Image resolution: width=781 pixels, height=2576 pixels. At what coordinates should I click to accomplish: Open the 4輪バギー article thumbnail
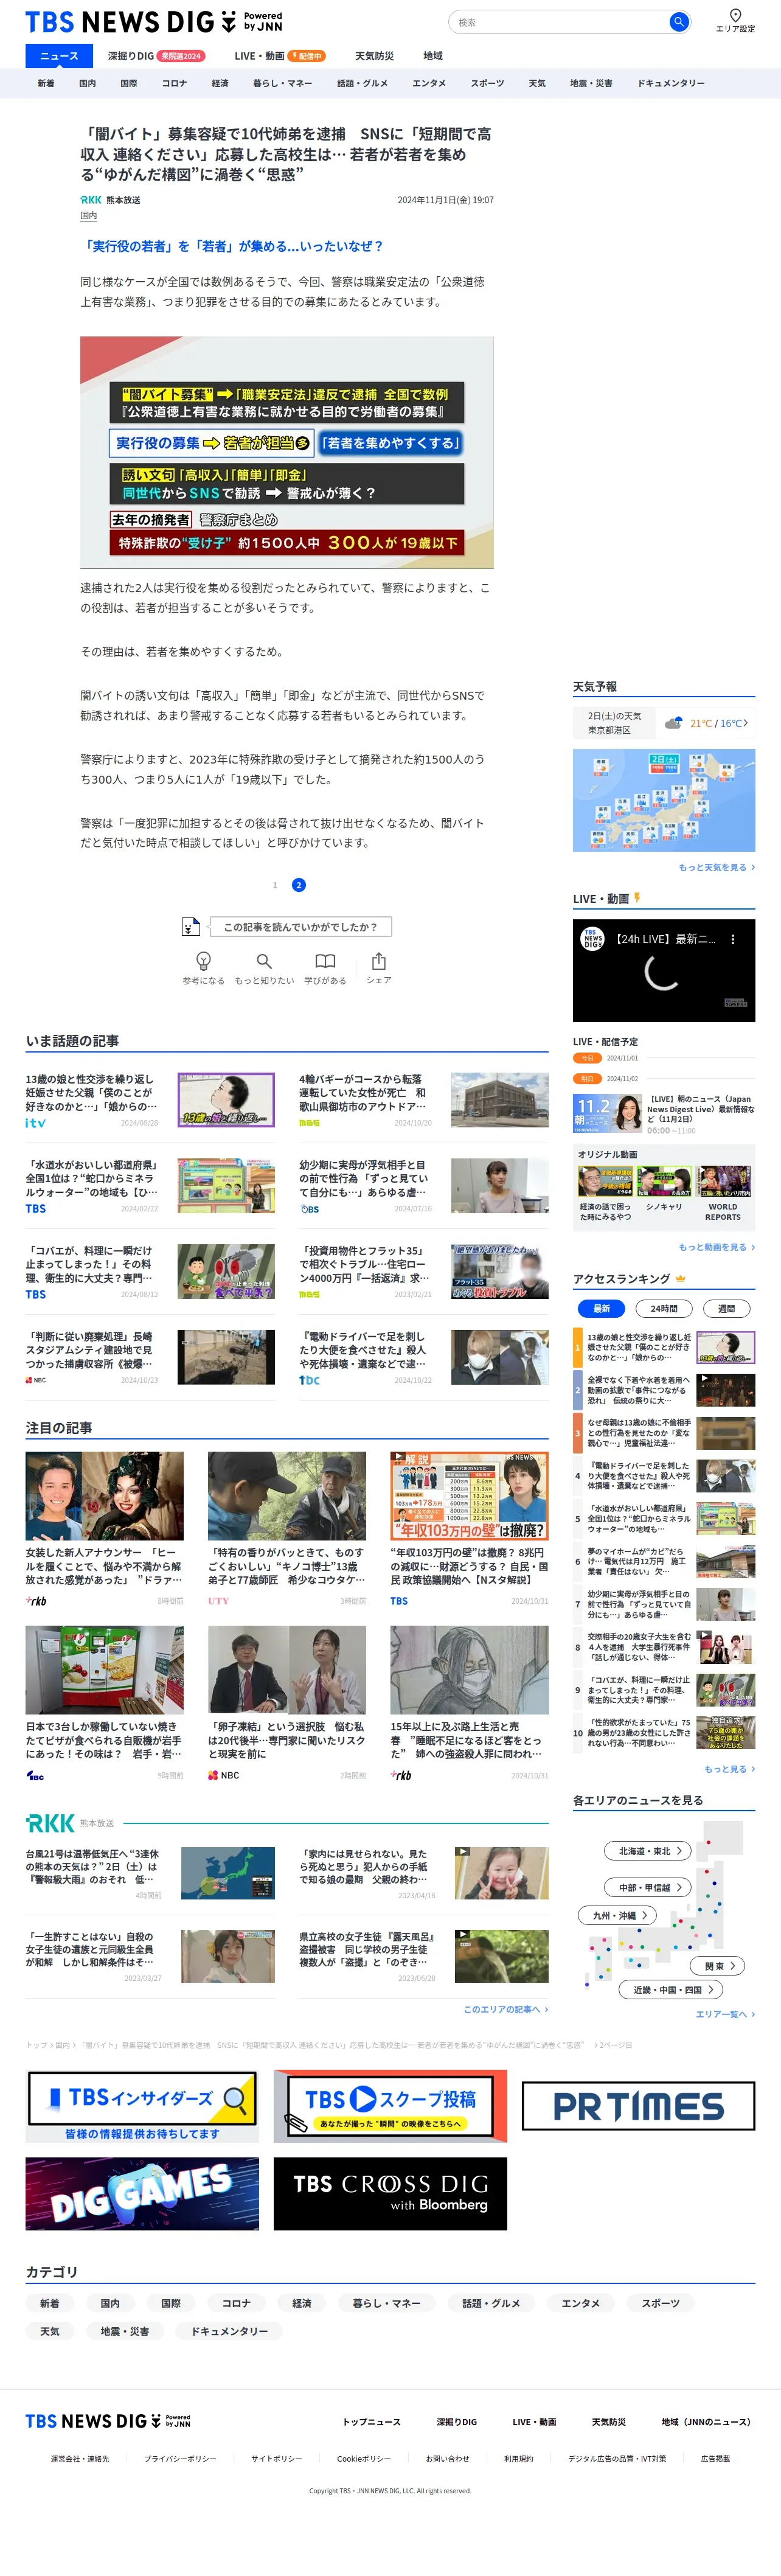(x=499, y=1101)
